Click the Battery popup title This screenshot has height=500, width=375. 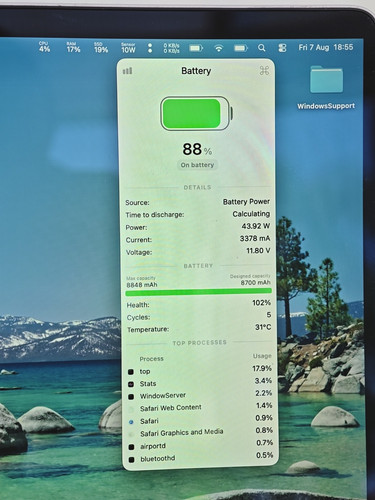click(x=196, y=71)
